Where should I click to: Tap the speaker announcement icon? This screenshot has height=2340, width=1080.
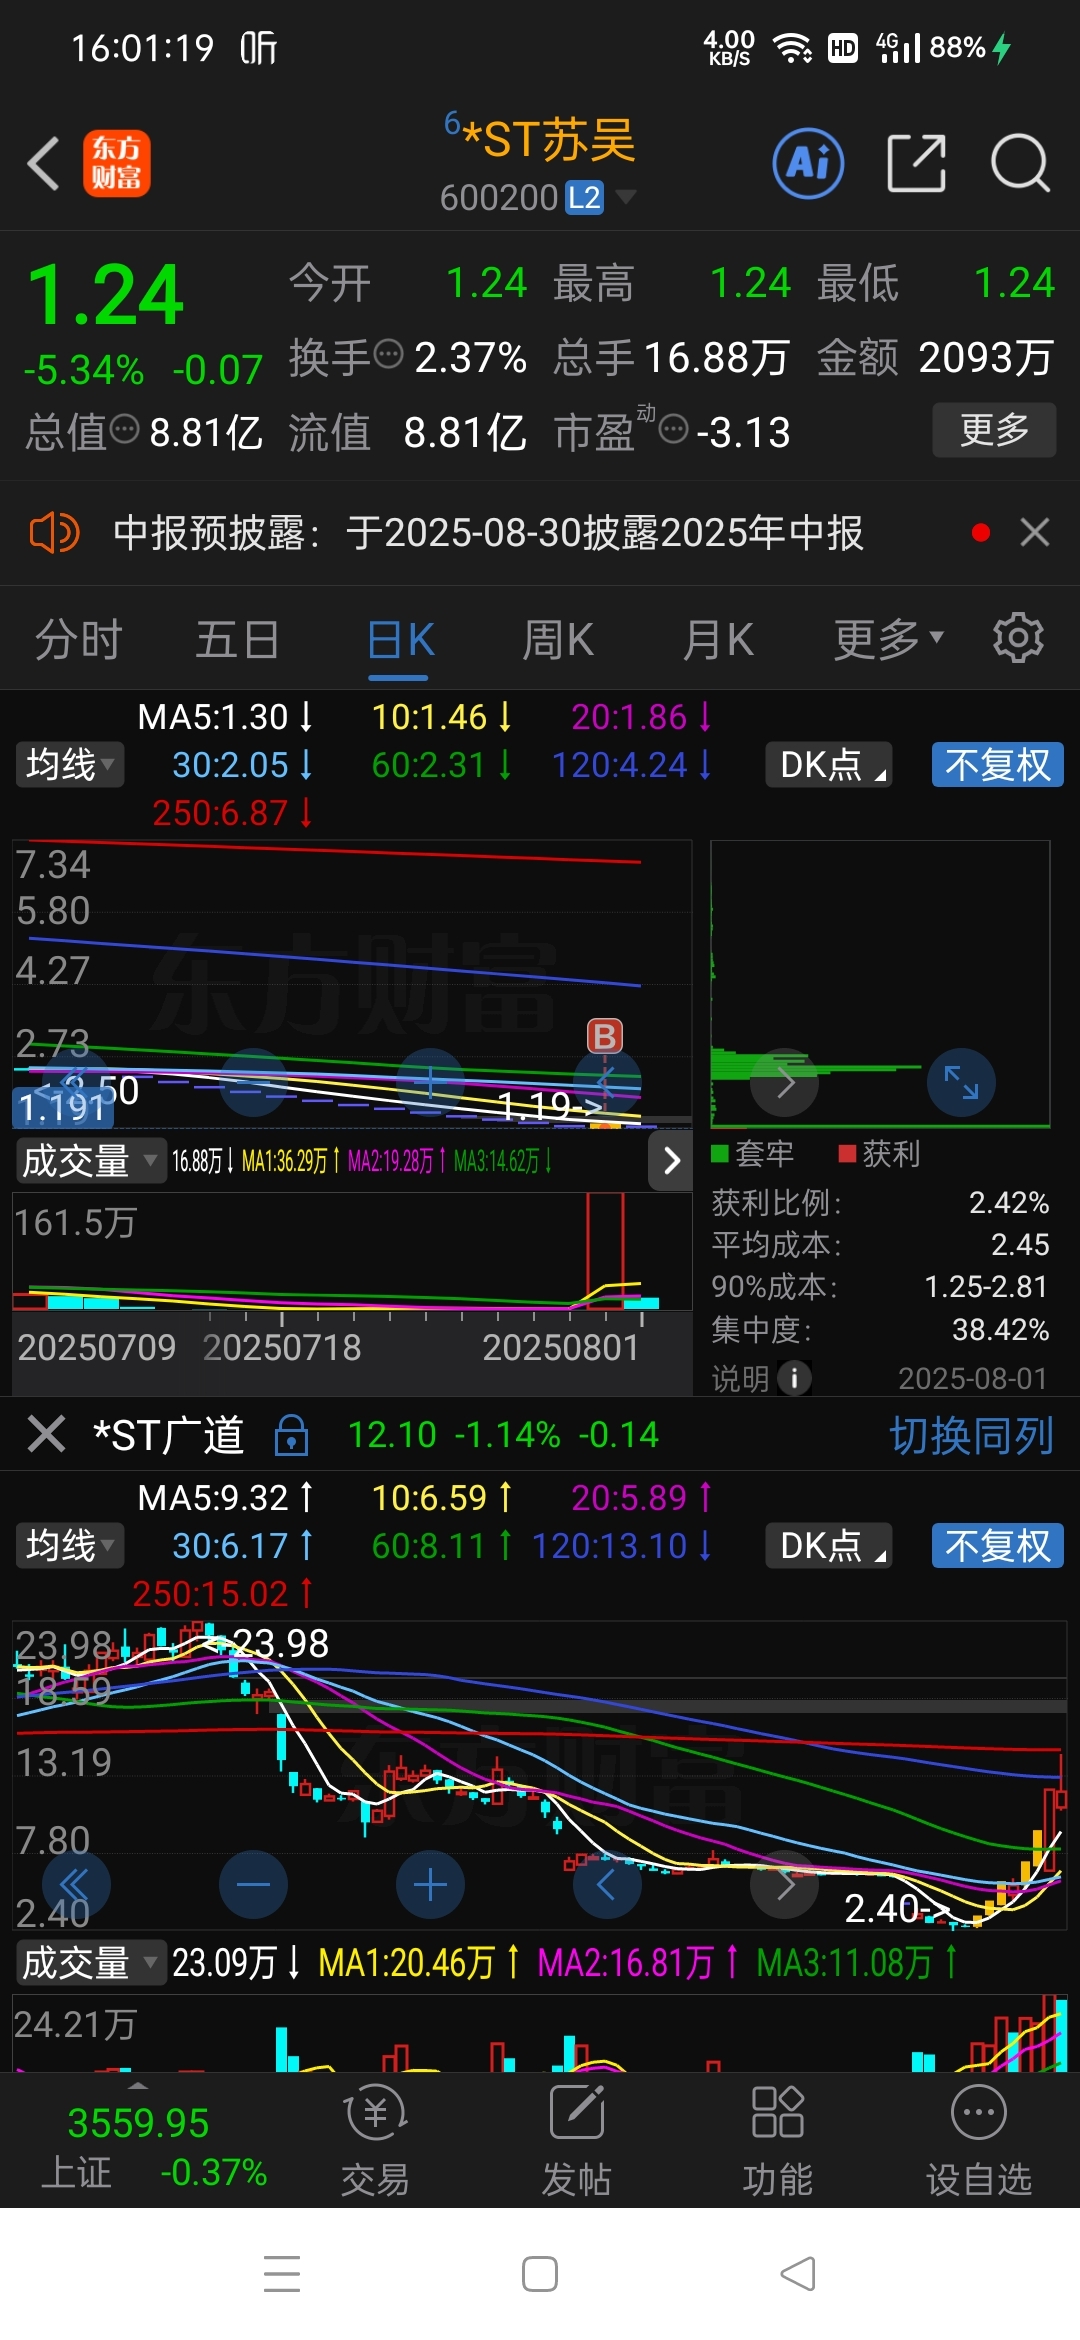(54, 533)
